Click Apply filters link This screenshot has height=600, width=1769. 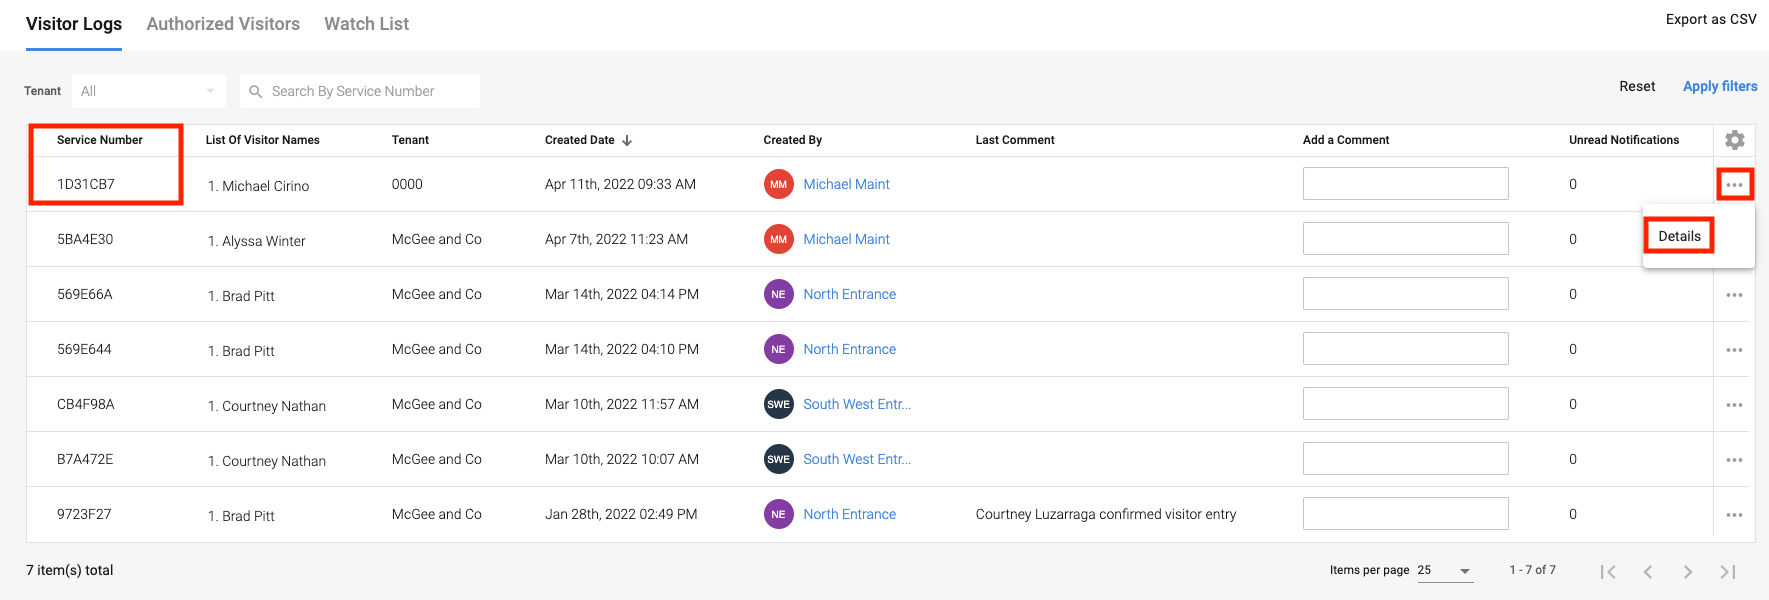(1719, 87)
